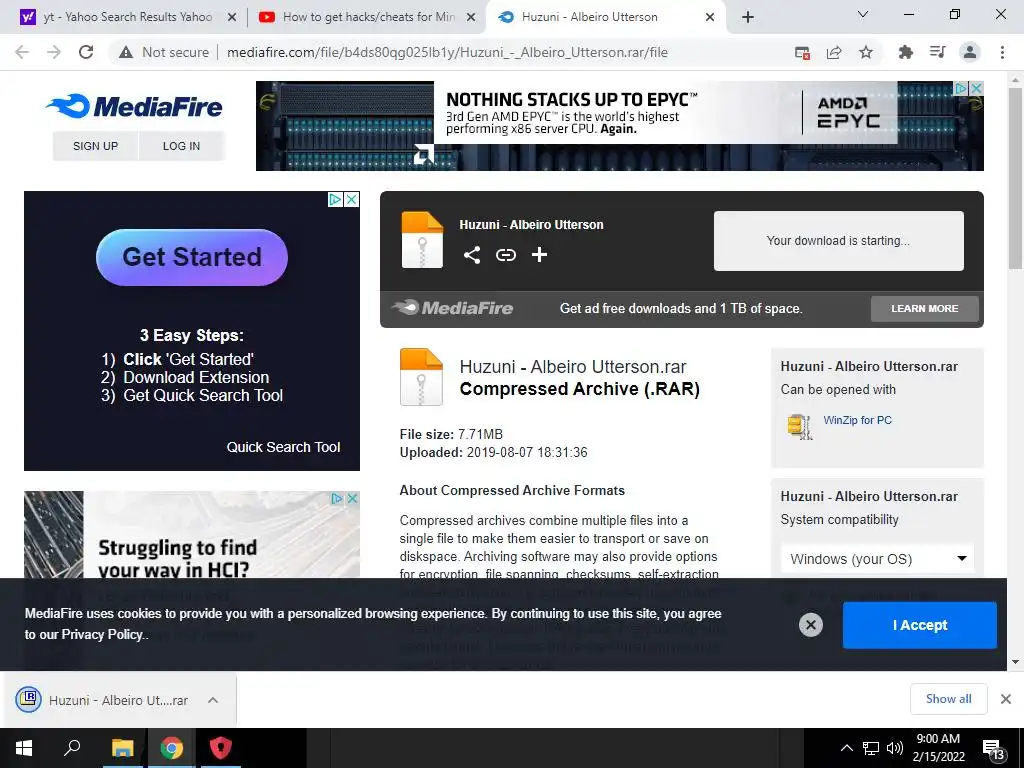This screenshot has width=1024, height=768.
Task: Open the media control icon in Chrome toolbar
Action: tap(937, 52)
